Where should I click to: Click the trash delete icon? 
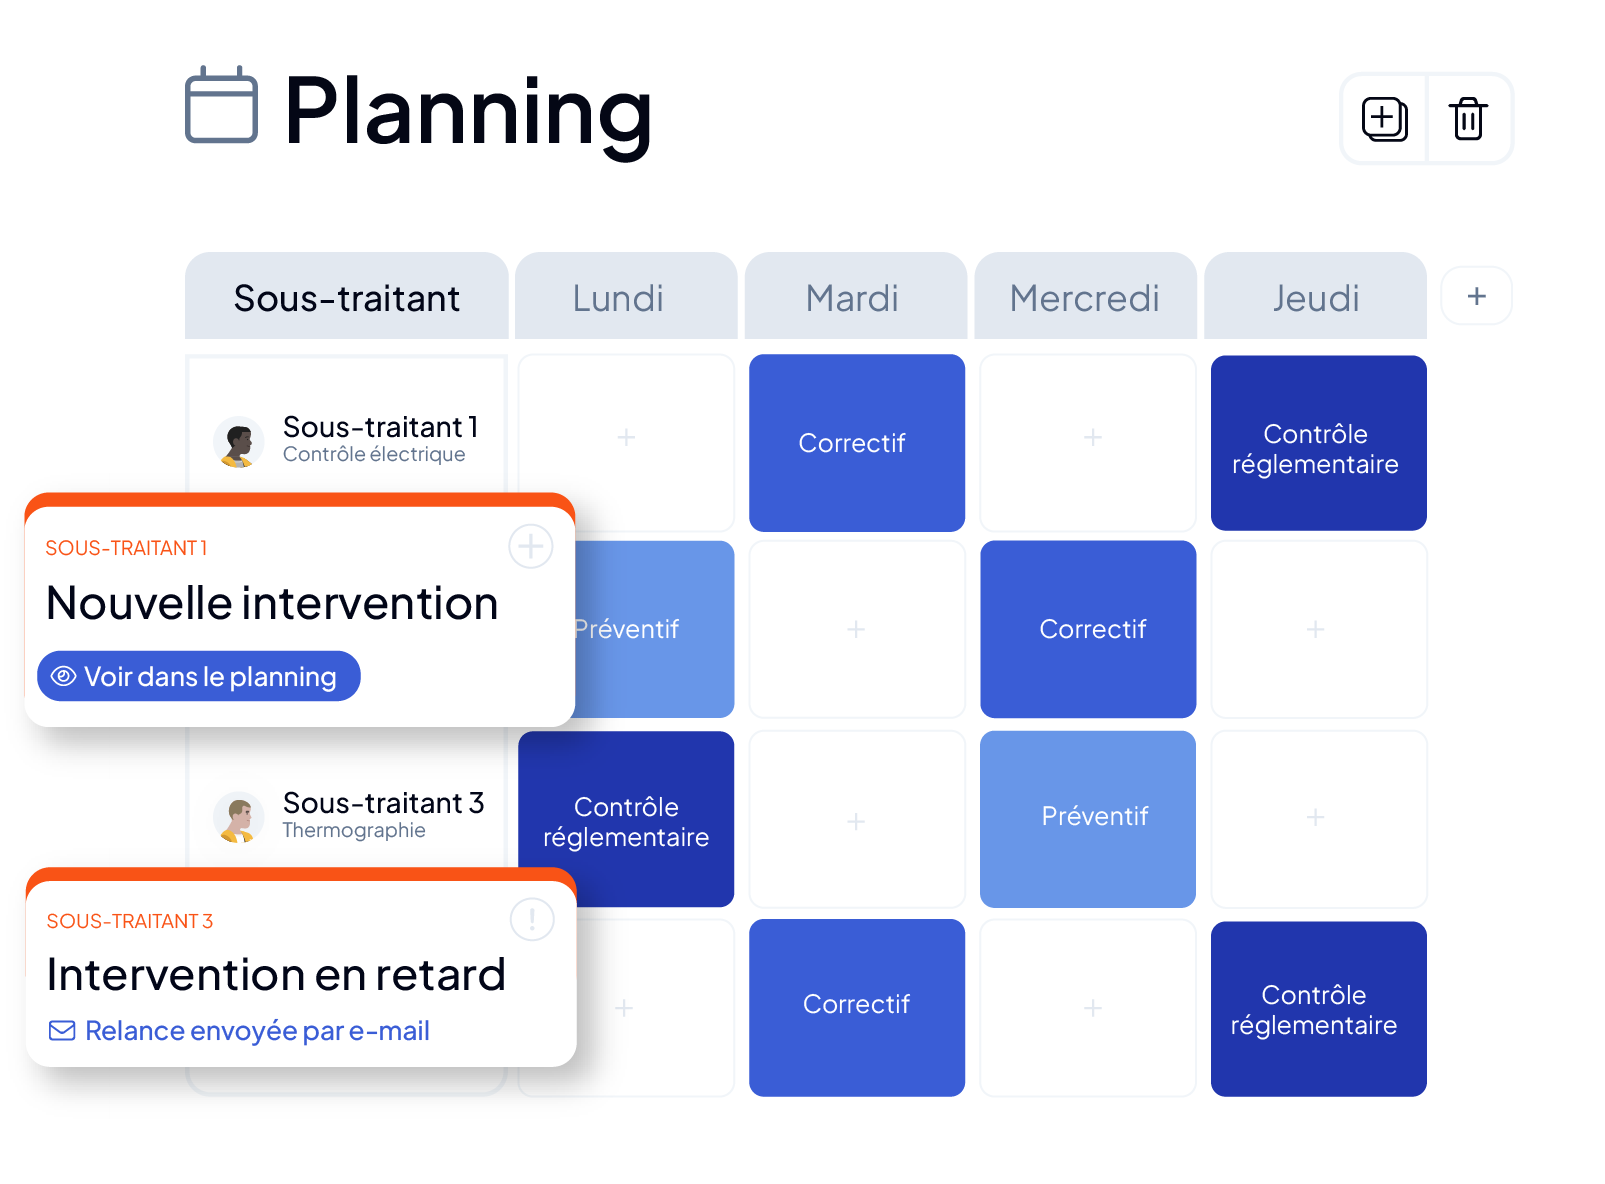click(1468, 118)
